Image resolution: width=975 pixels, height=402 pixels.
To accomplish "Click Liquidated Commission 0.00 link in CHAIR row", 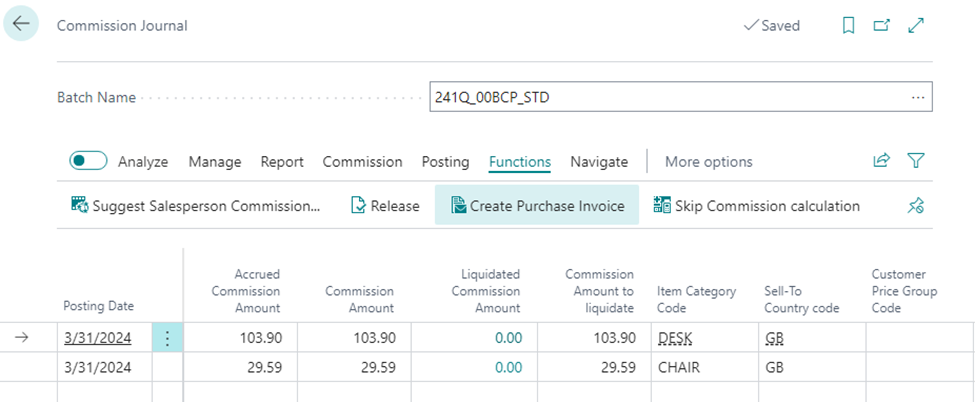I will tap(508, 367).
